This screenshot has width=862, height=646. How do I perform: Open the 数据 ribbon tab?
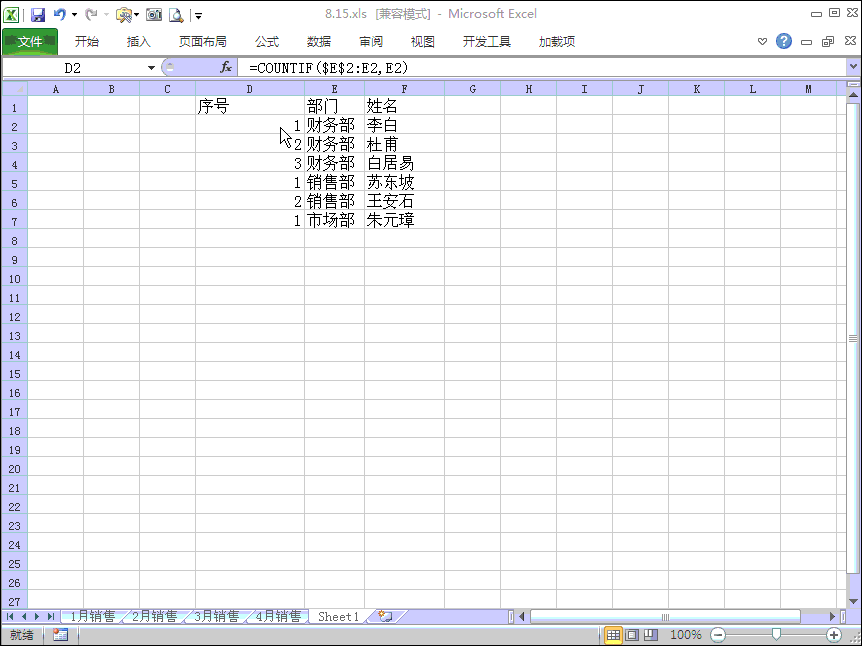(x=319, y=42)
